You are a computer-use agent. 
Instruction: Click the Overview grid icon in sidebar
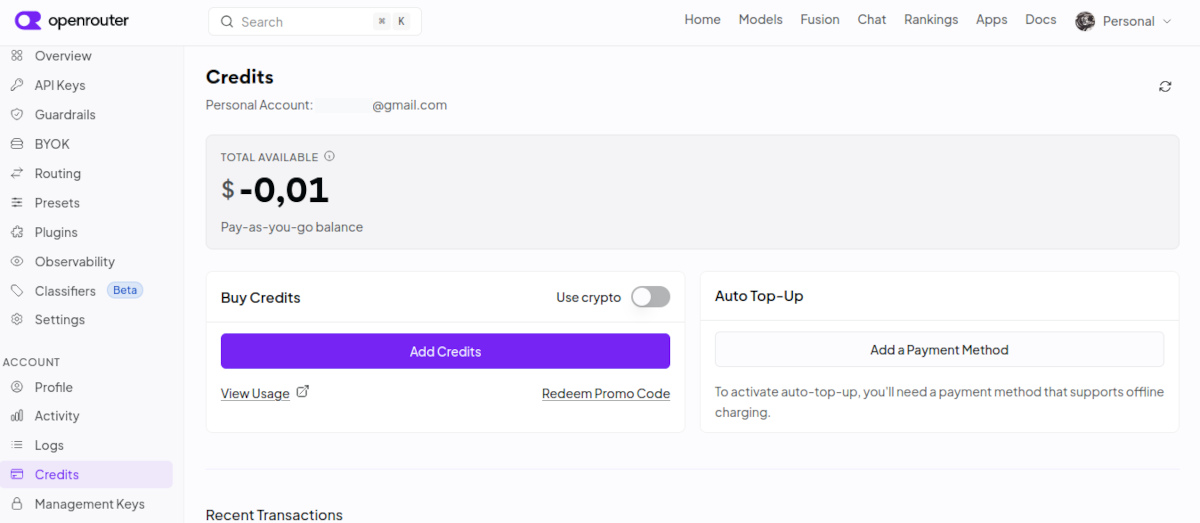[16, 56]
